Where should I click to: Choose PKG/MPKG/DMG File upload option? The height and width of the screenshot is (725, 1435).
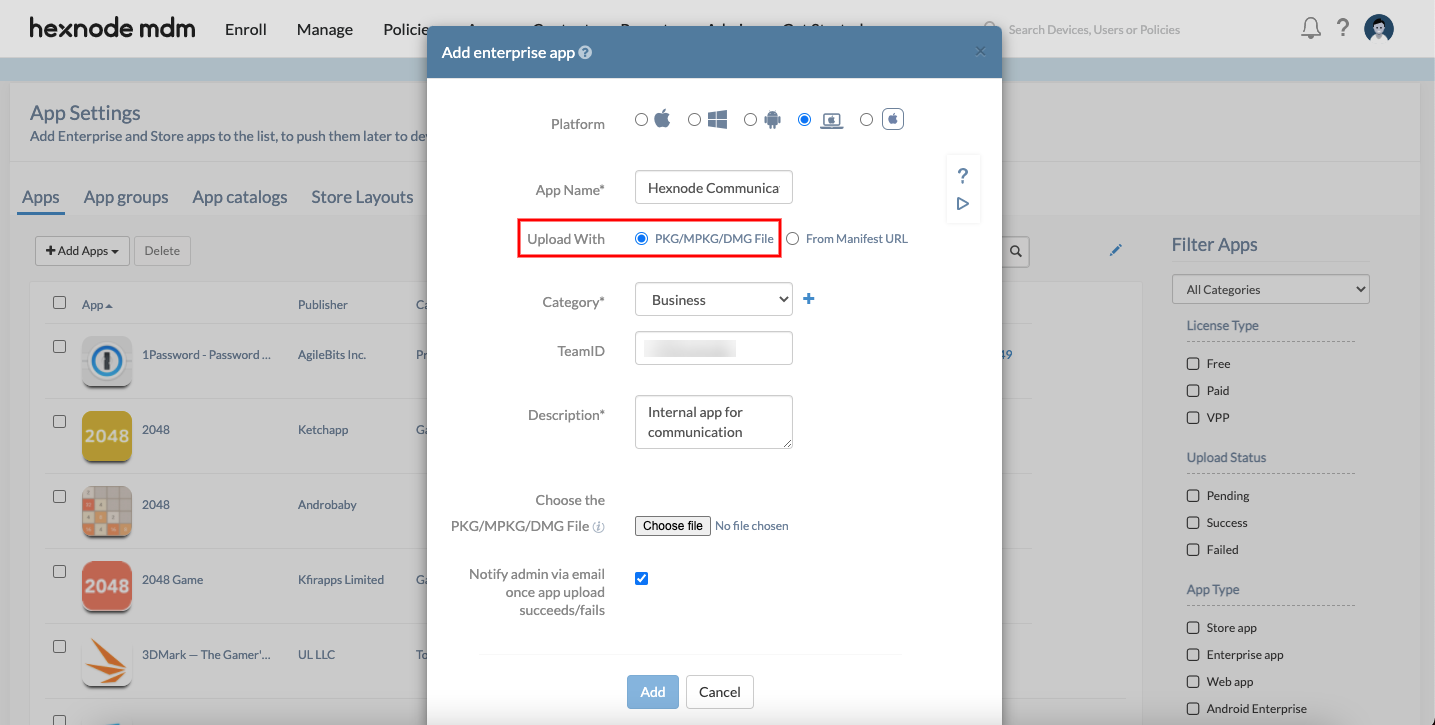click(x=642, y=239)
